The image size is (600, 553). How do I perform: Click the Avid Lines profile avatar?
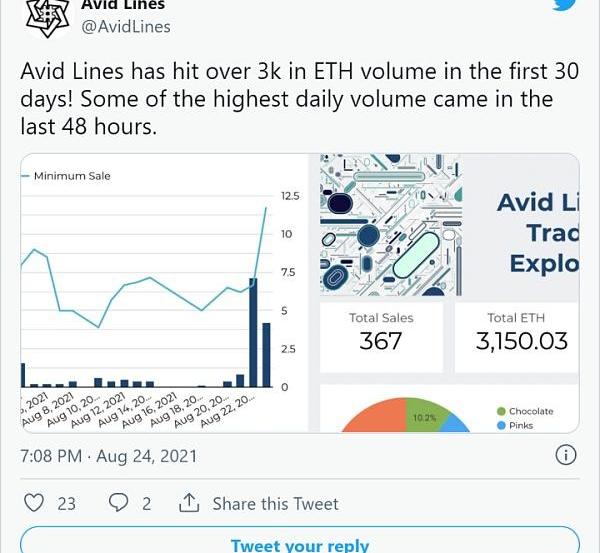47,18
